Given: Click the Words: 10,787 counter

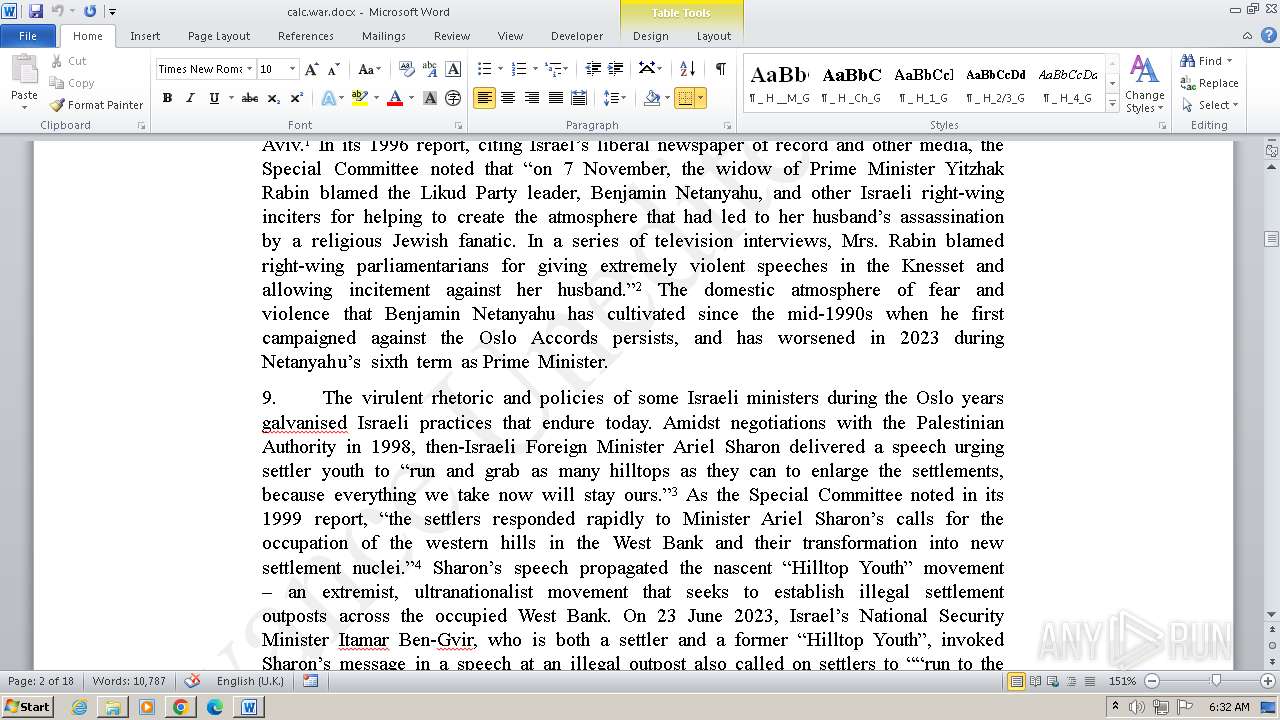Looking at the screenshot, I should point(129,681).
